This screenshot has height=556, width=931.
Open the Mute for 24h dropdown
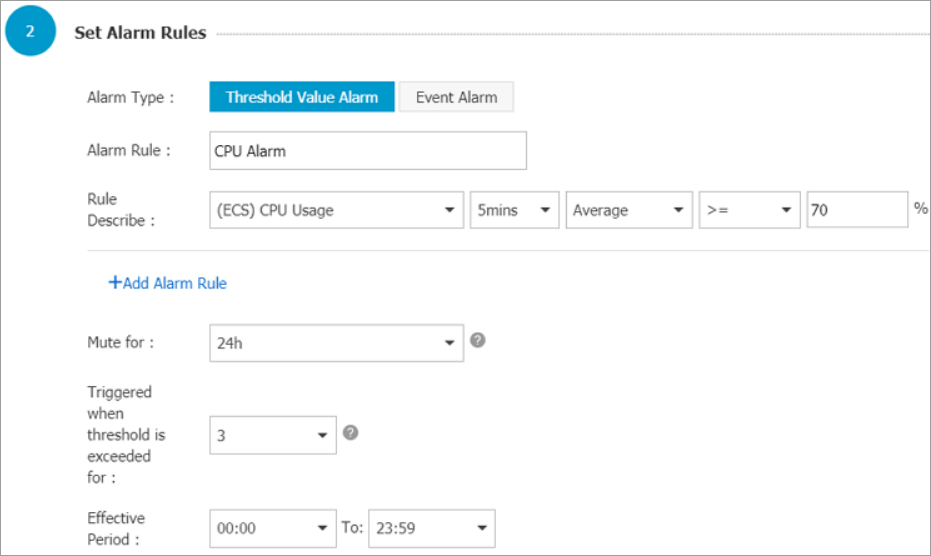[x=336, y=342]
